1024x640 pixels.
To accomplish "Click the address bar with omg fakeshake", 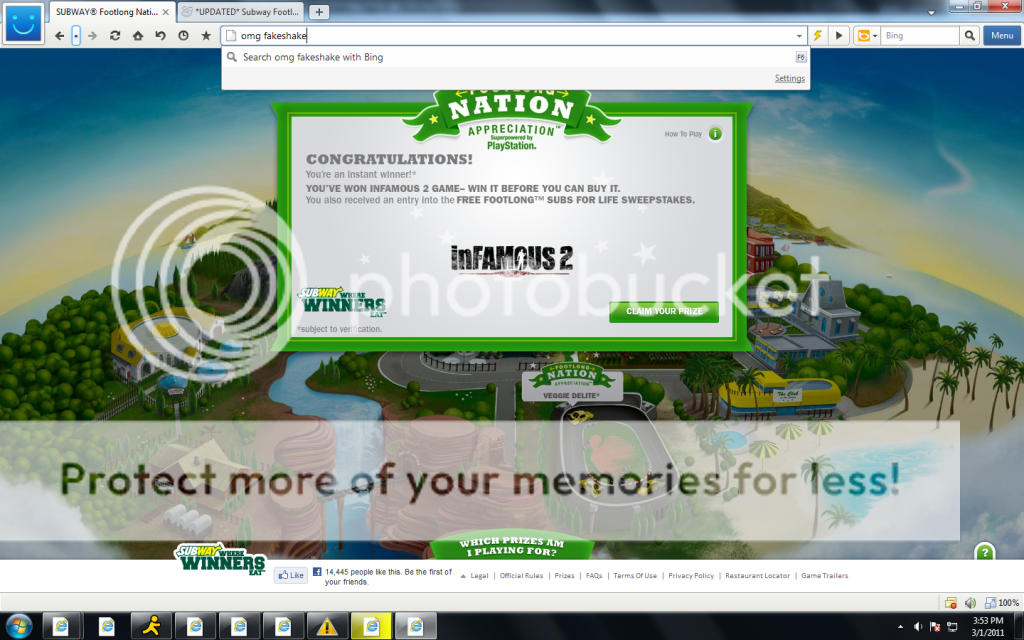I will click(x=509, y=36).
